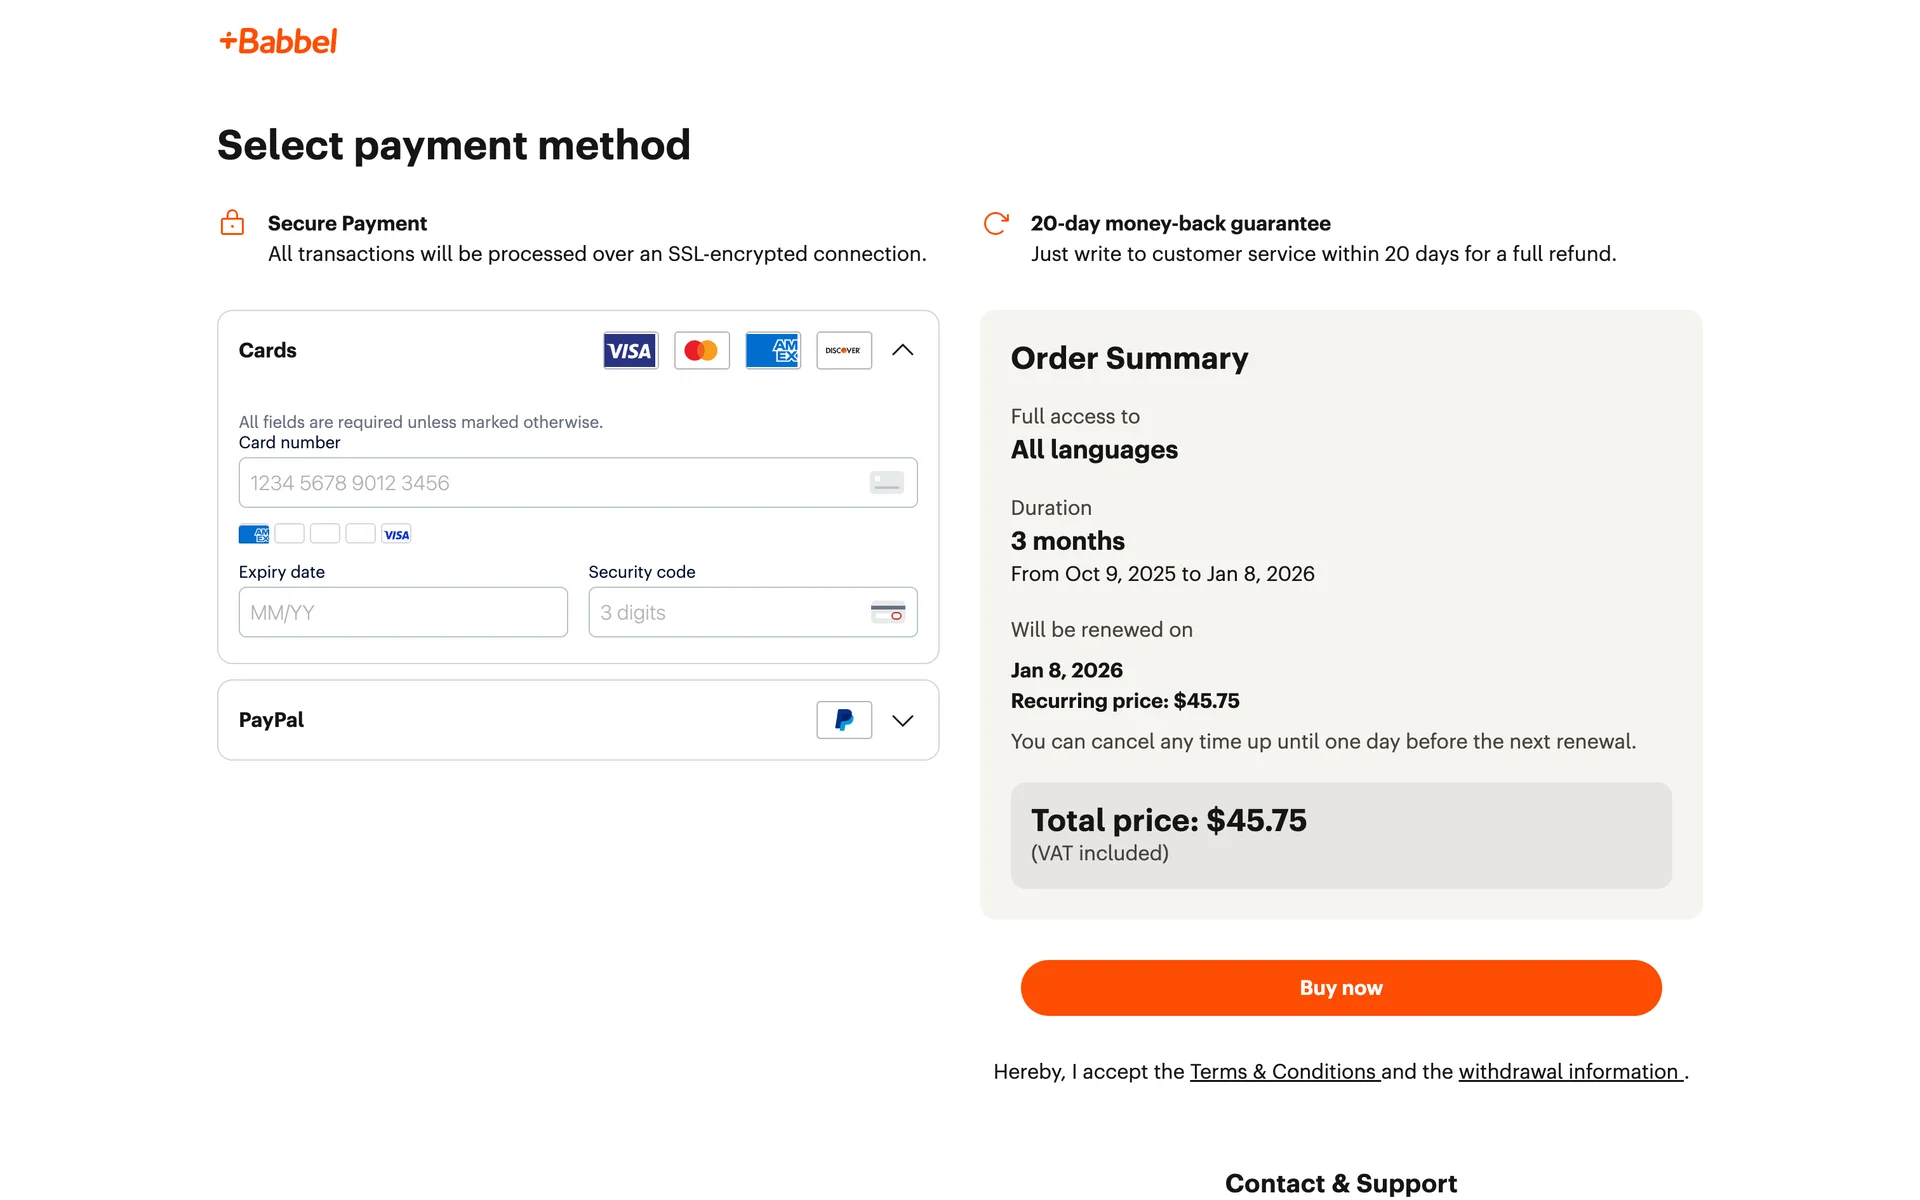Click the Visa logo in Cards header
Viewport: 1920px width, 1200px height.
pos(630,350)
